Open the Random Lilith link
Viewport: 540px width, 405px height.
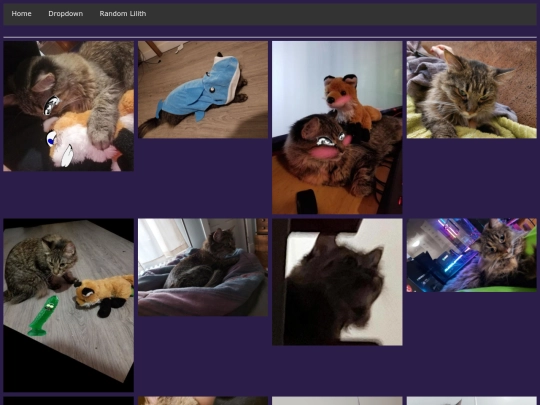coord(123,14)
